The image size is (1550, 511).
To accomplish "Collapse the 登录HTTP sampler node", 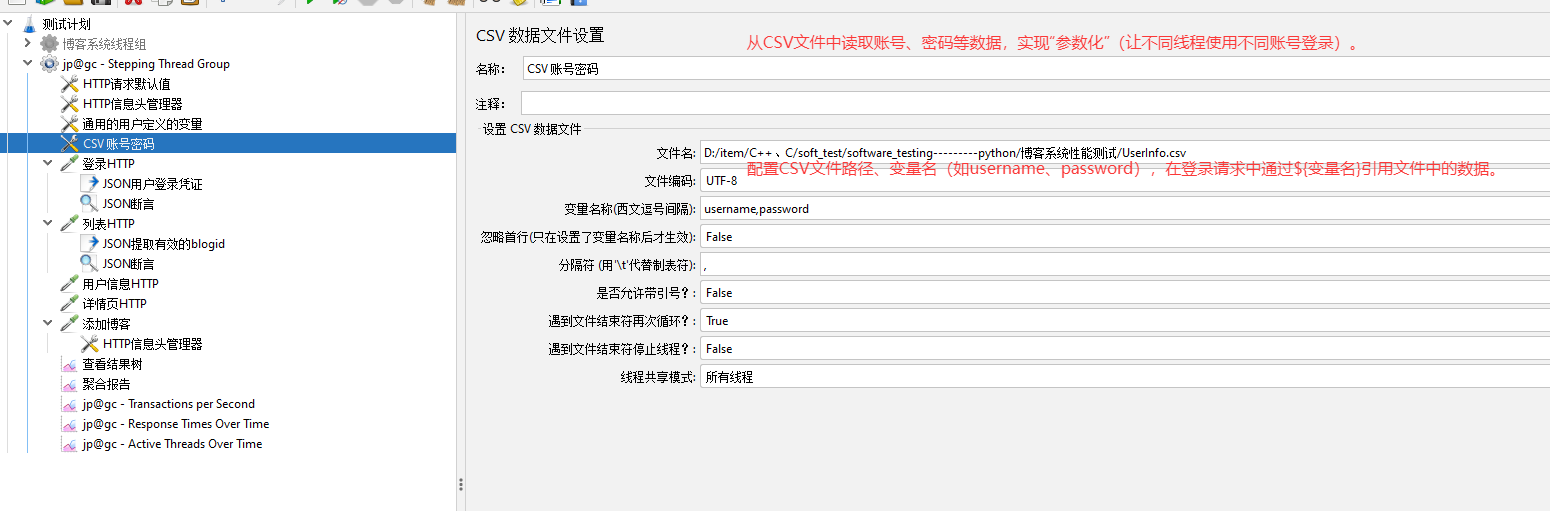I will click(48, 164).
